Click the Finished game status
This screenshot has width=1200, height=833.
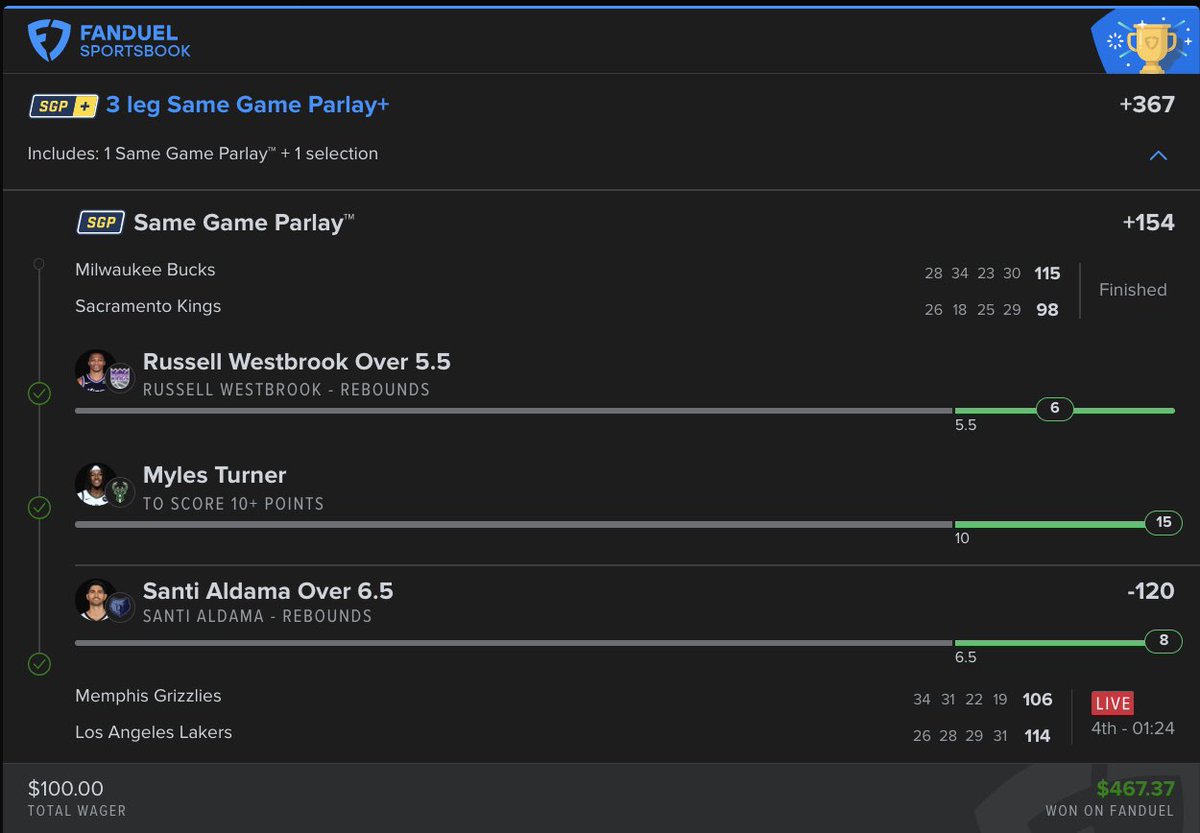click(x=1133, y=290)
